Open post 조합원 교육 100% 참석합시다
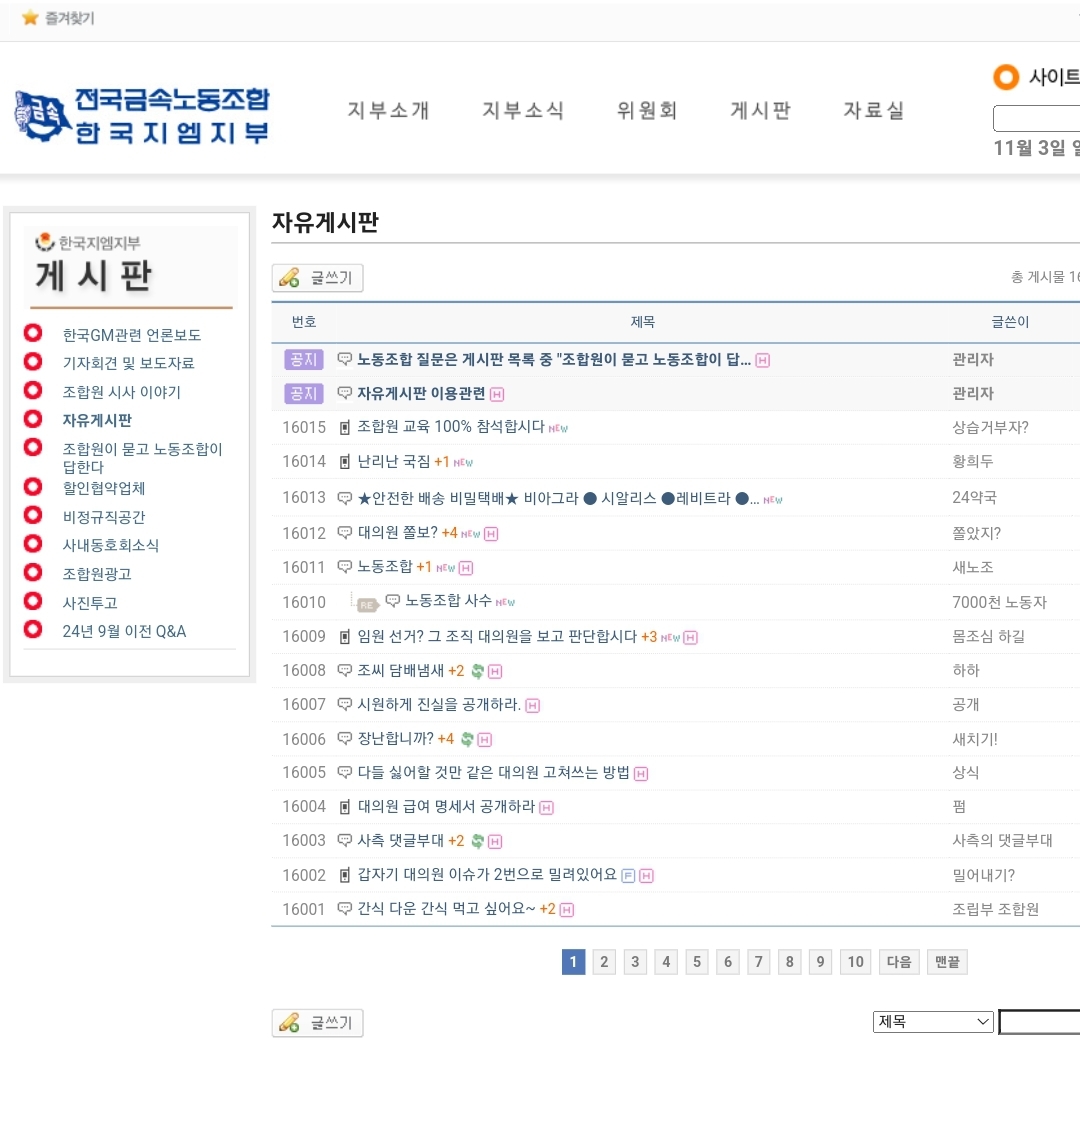 [451, 427]
